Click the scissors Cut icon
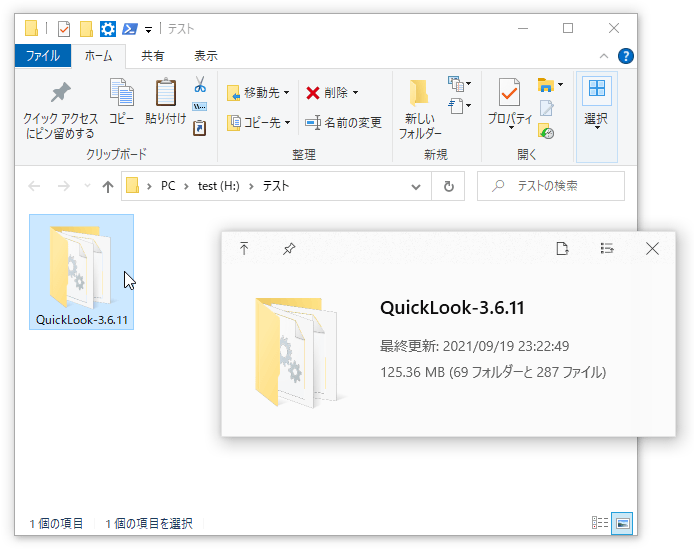 coord(200,84)
